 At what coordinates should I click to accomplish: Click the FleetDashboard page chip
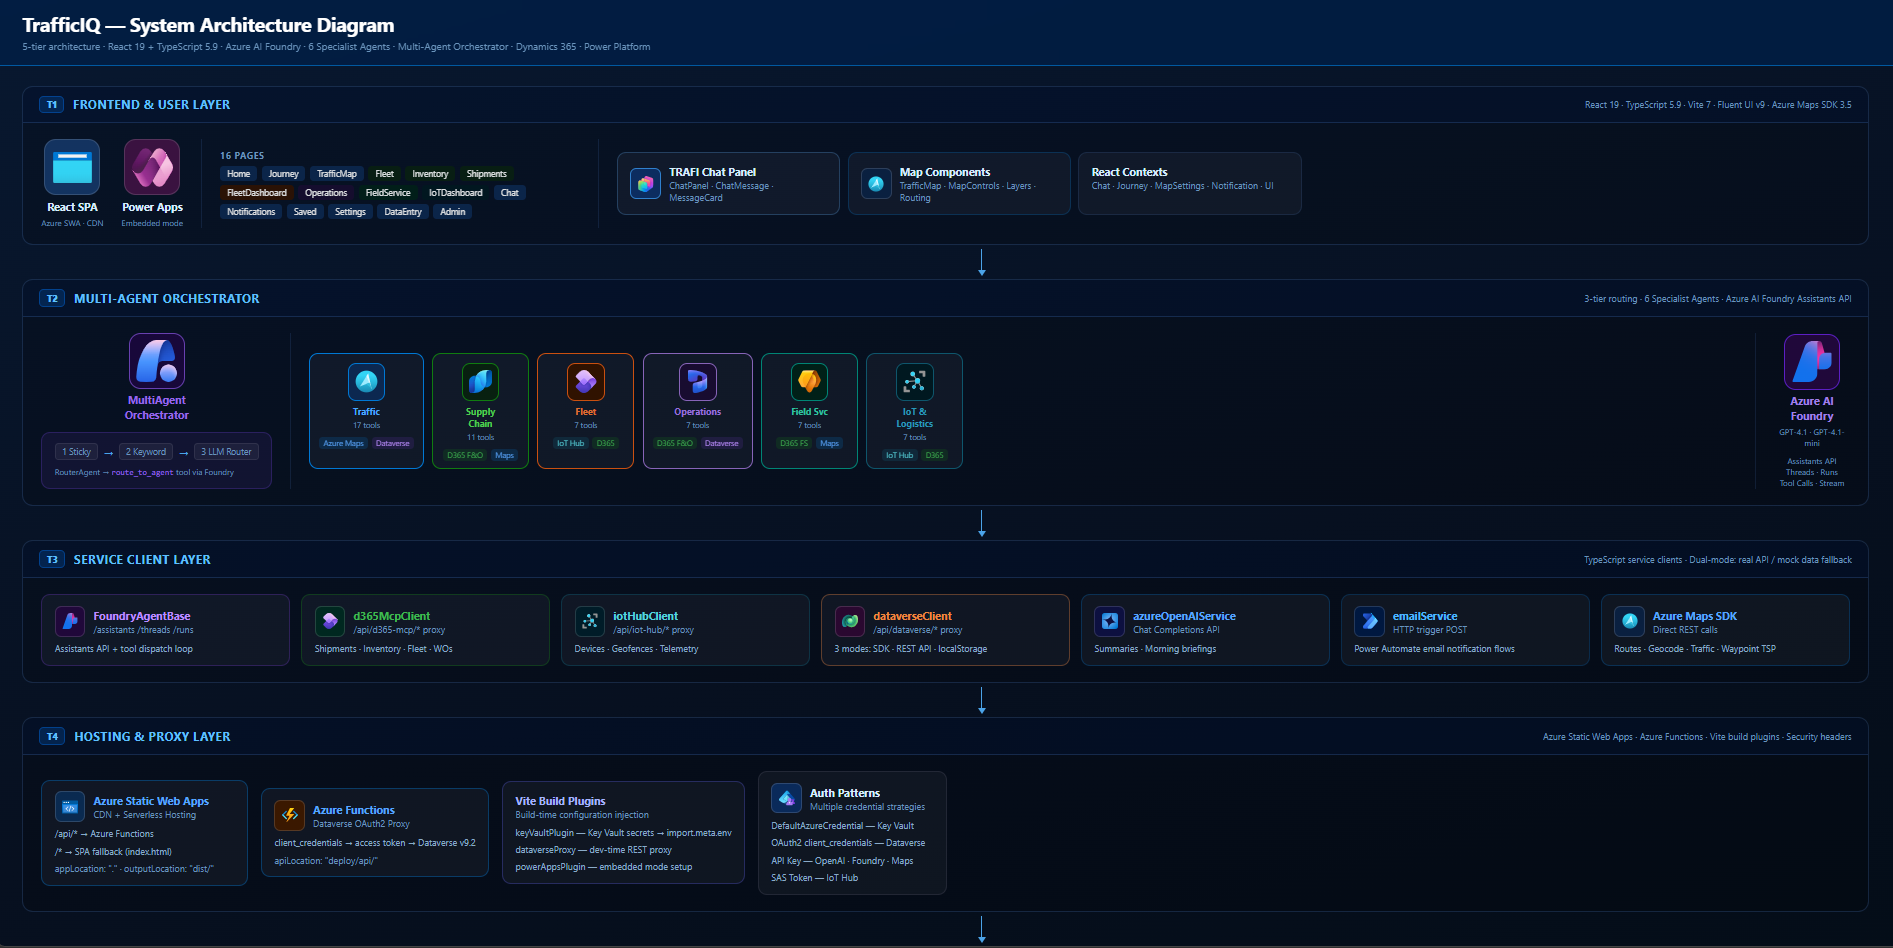coord(257,193)
